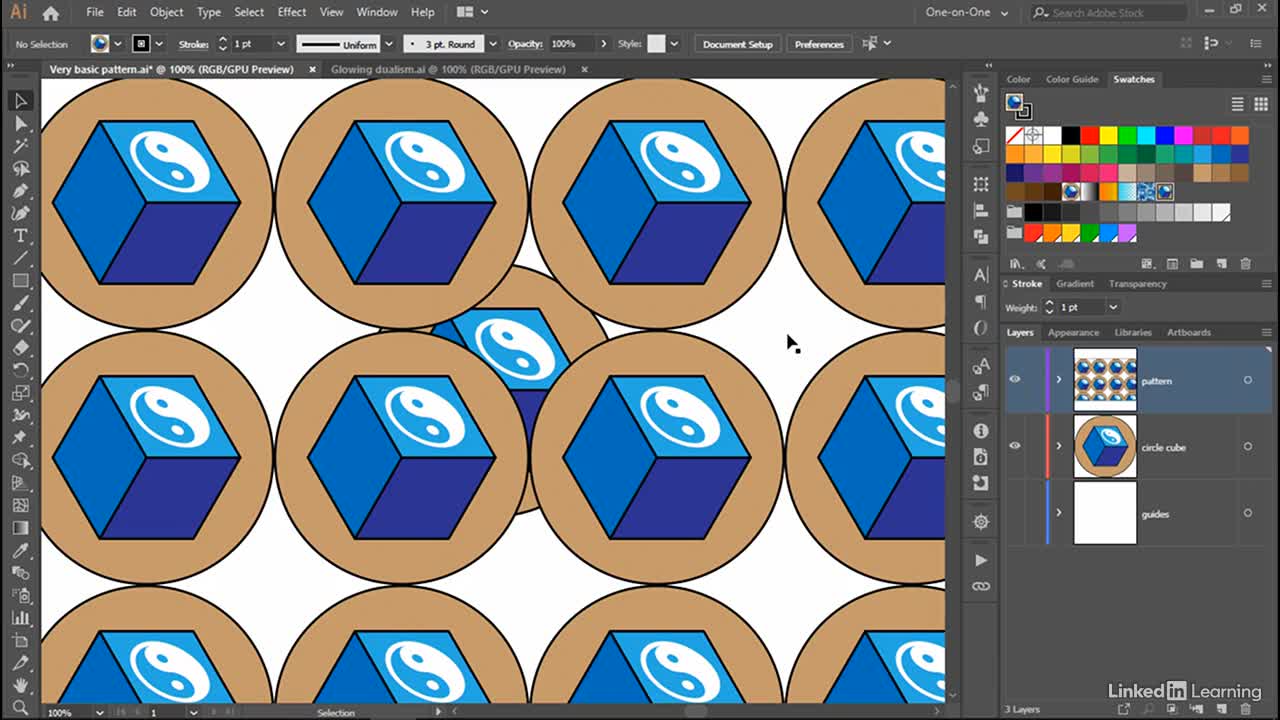Screen dimensions: 1280x720
Task: Click the Document Setup button
Action: pos(738,44)
